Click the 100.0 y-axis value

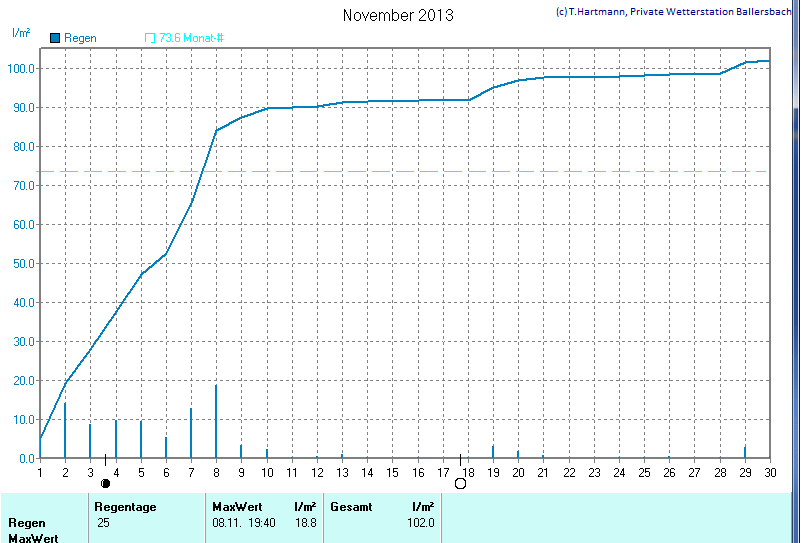coord(21,69)
